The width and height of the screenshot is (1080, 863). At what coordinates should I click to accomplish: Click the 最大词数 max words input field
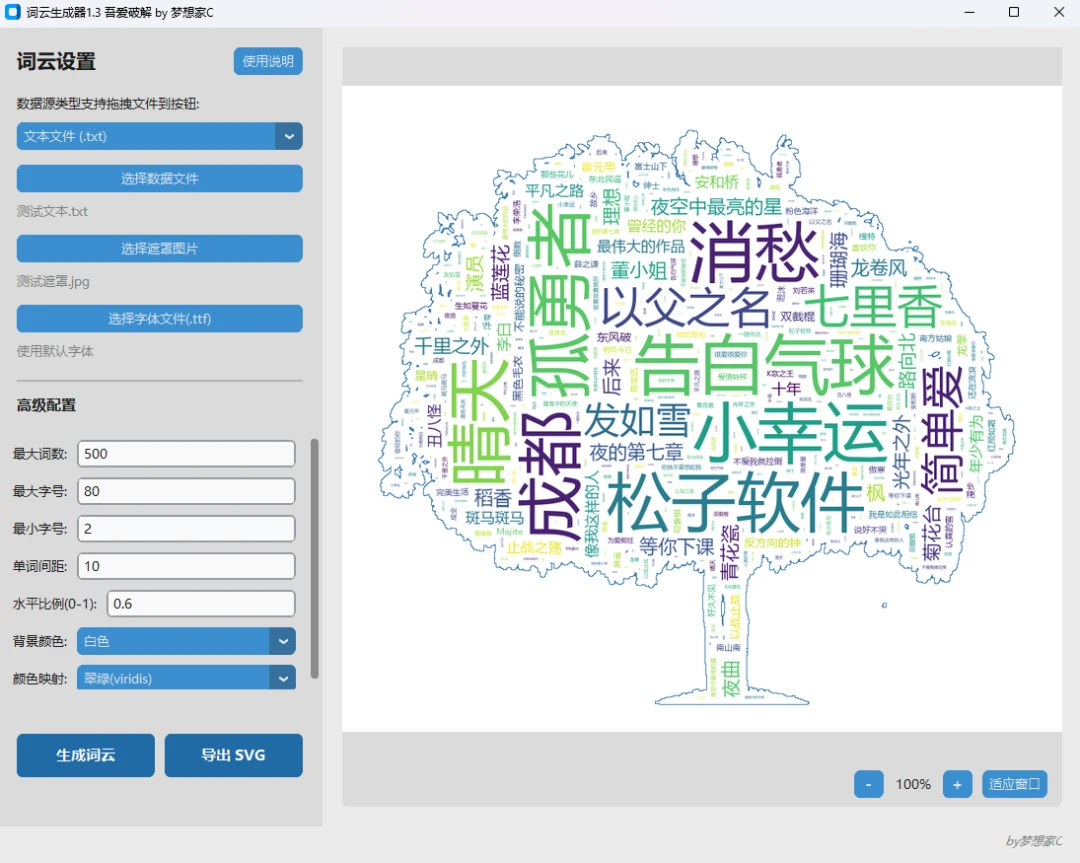[186, 453]
